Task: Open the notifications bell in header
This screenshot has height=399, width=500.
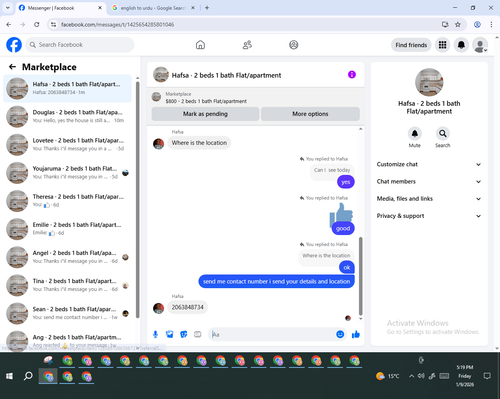Action: pyautogui.click(x=461, y=45)
